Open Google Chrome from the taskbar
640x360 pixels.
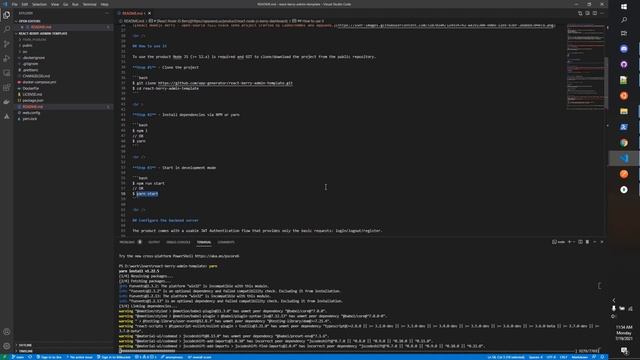(x=624, y=143)
